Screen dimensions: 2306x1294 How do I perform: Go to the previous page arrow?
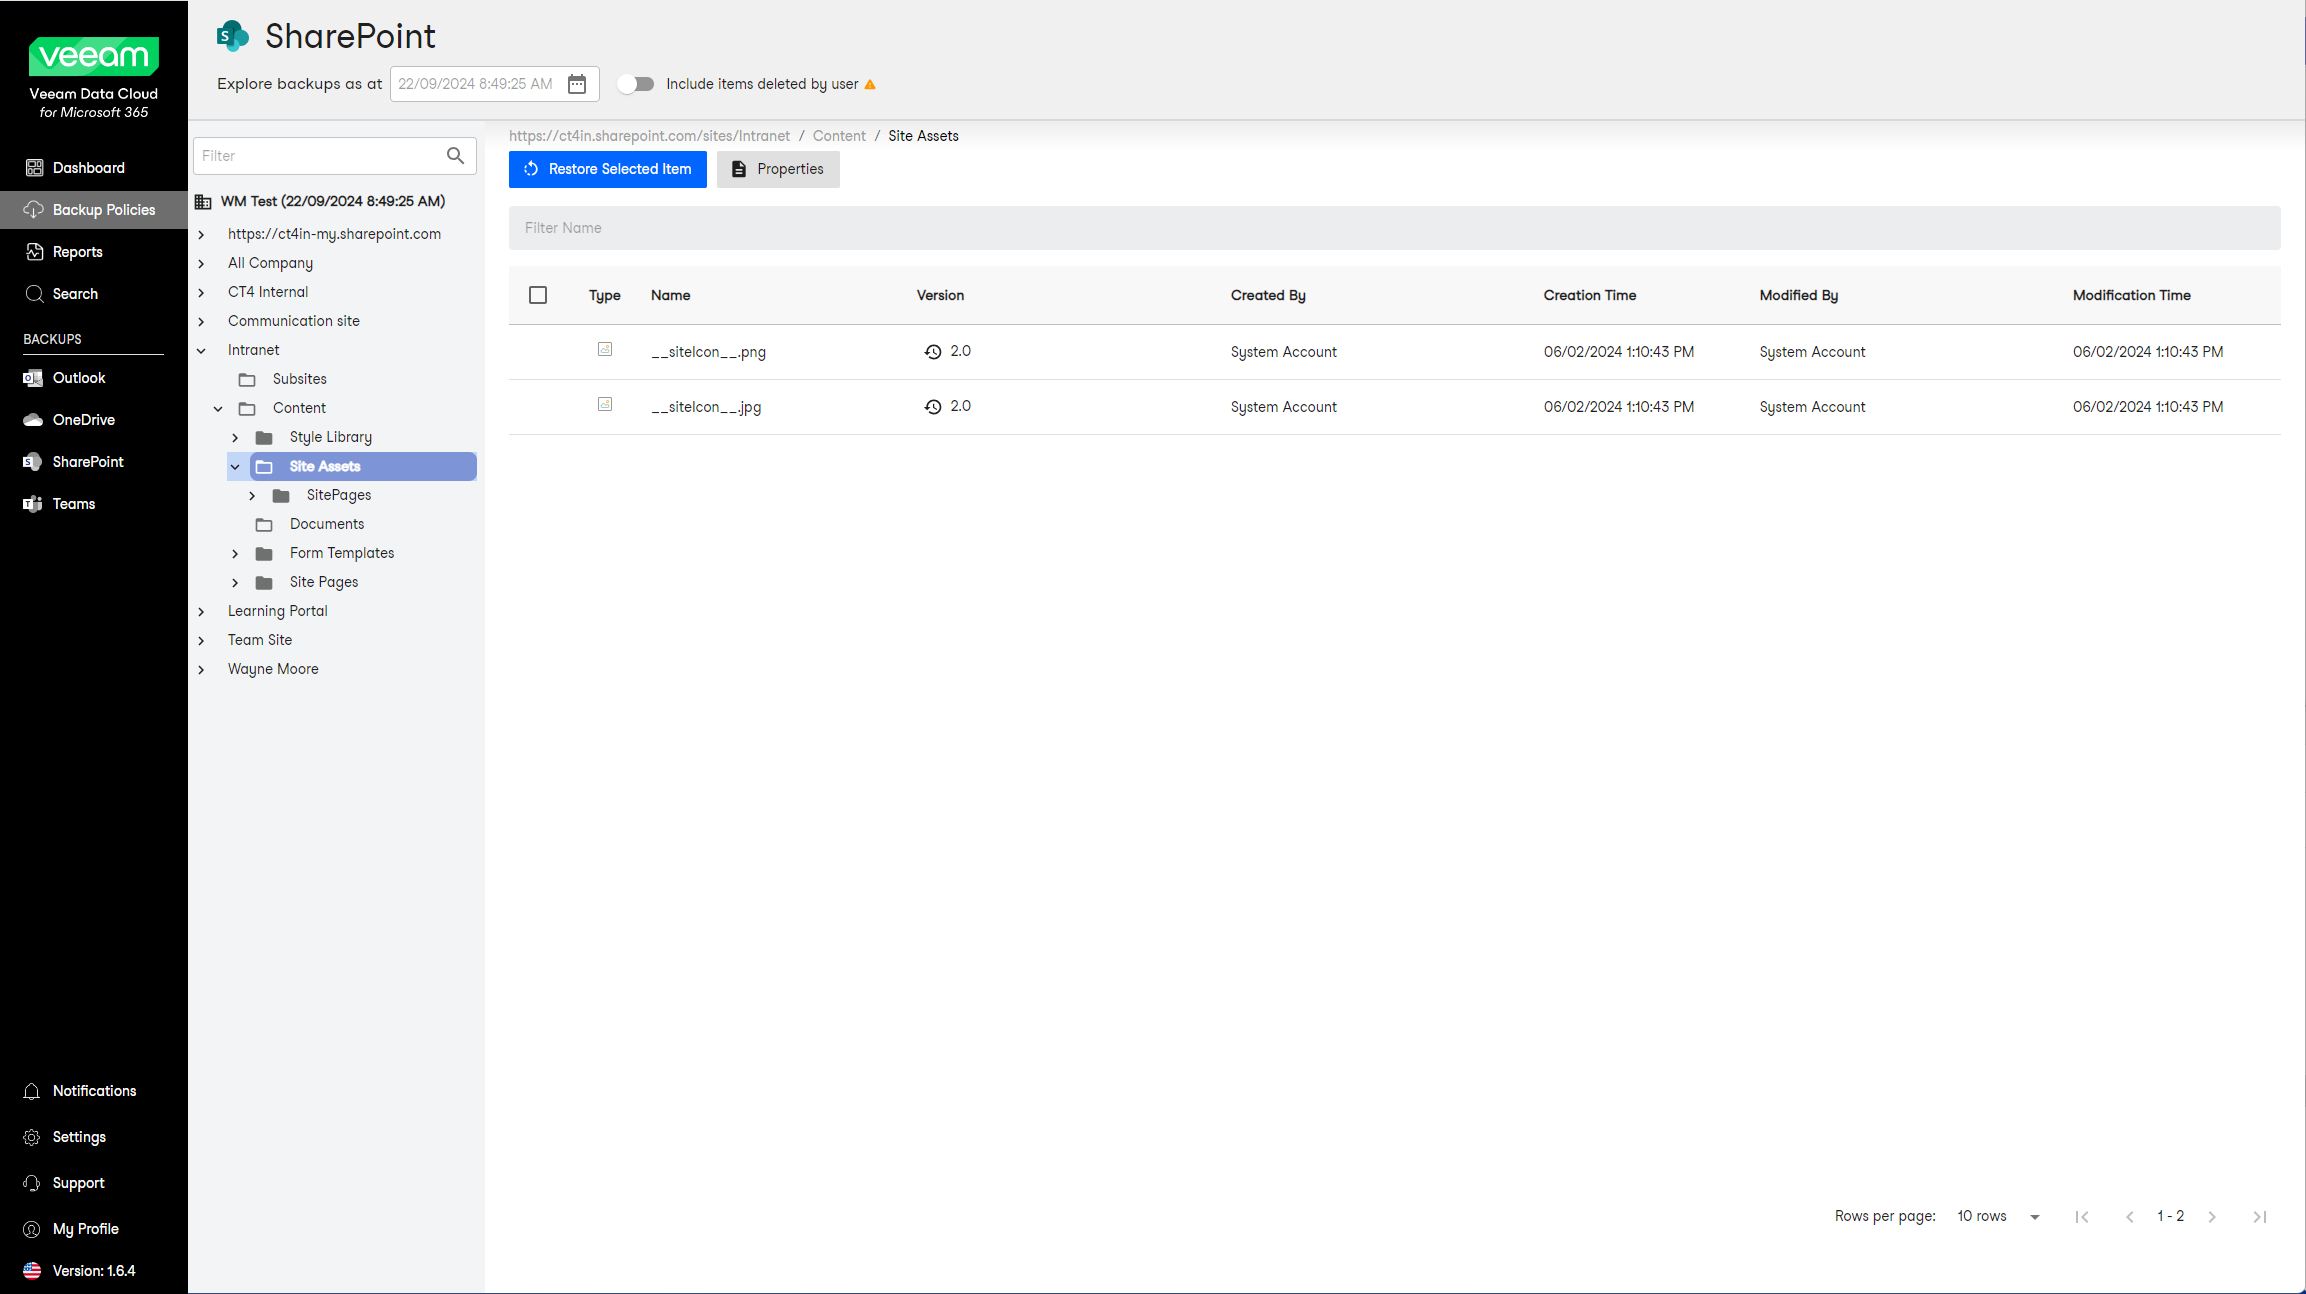pyautogui.click(x=2130, y=1217)
